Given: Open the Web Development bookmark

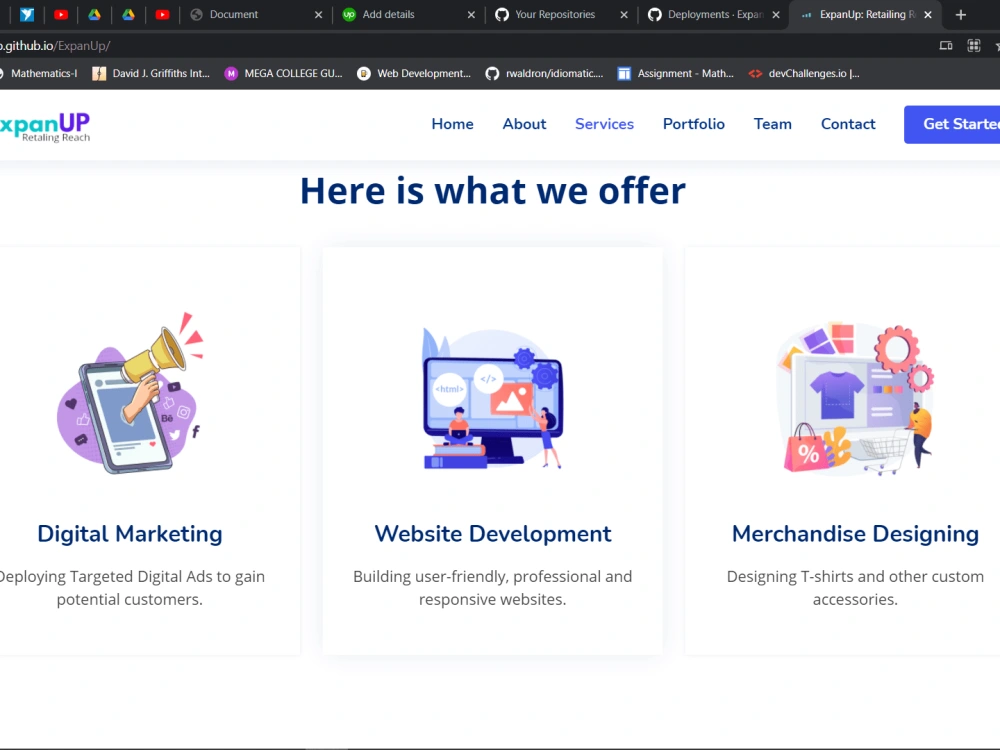Looking at the screenshot, I should point(415,73).
